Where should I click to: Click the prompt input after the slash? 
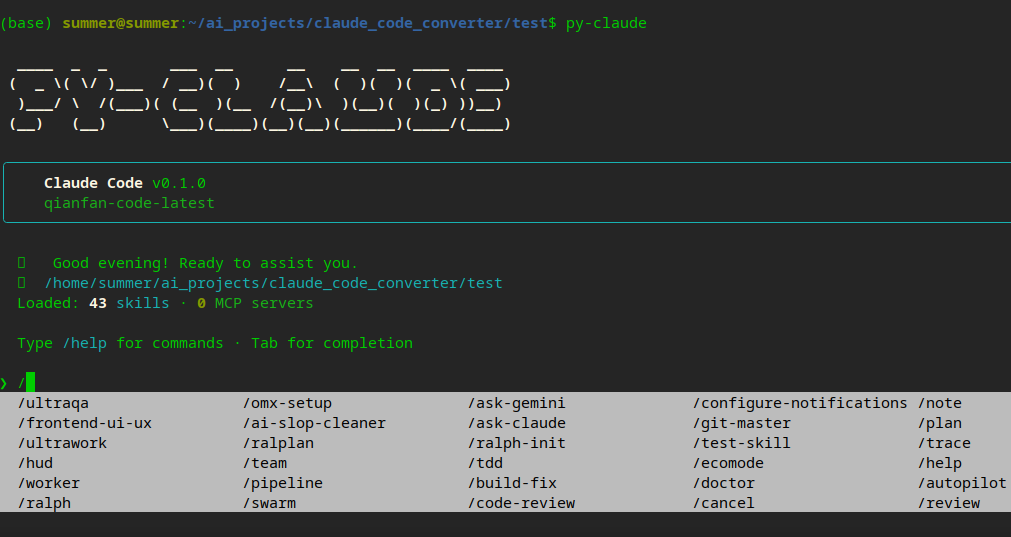click(x=30, y=382)
